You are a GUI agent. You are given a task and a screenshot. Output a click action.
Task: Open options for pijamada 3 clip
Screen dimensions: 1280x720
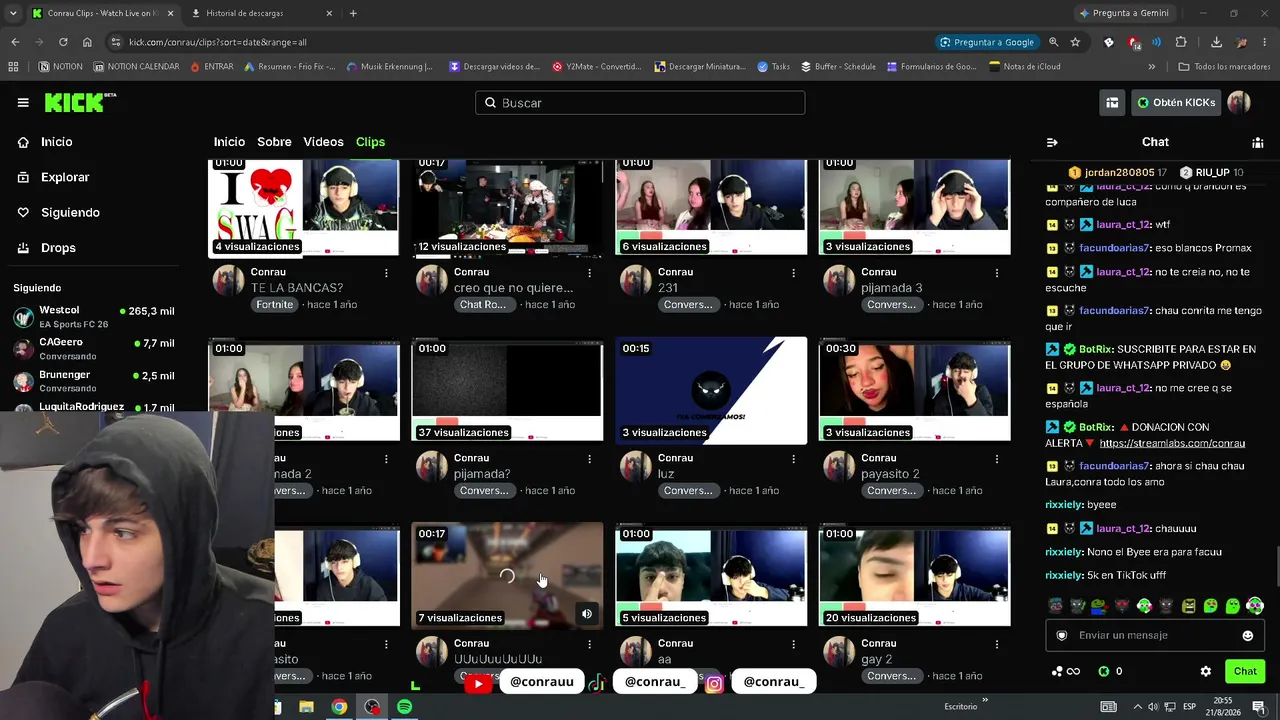[x=996, y=272]
